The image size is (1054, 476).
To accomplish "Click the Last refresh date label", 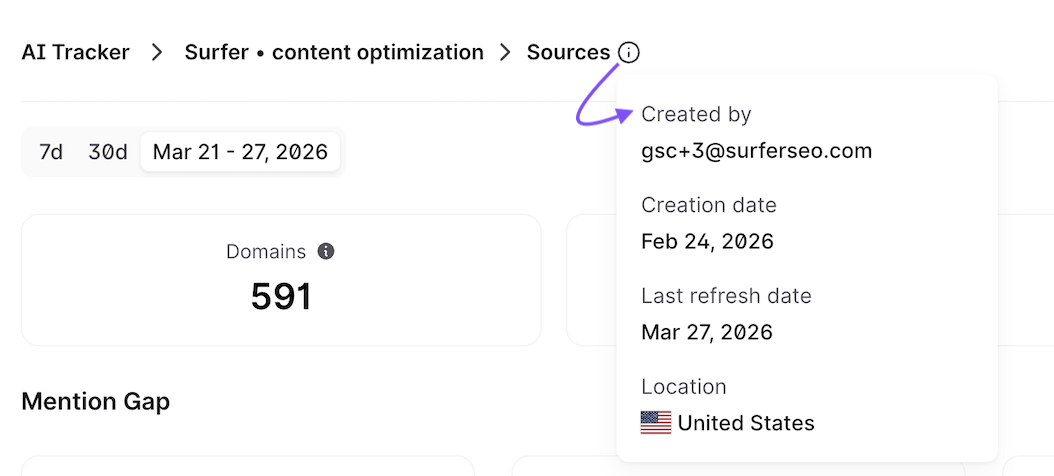I will [726, 296].
